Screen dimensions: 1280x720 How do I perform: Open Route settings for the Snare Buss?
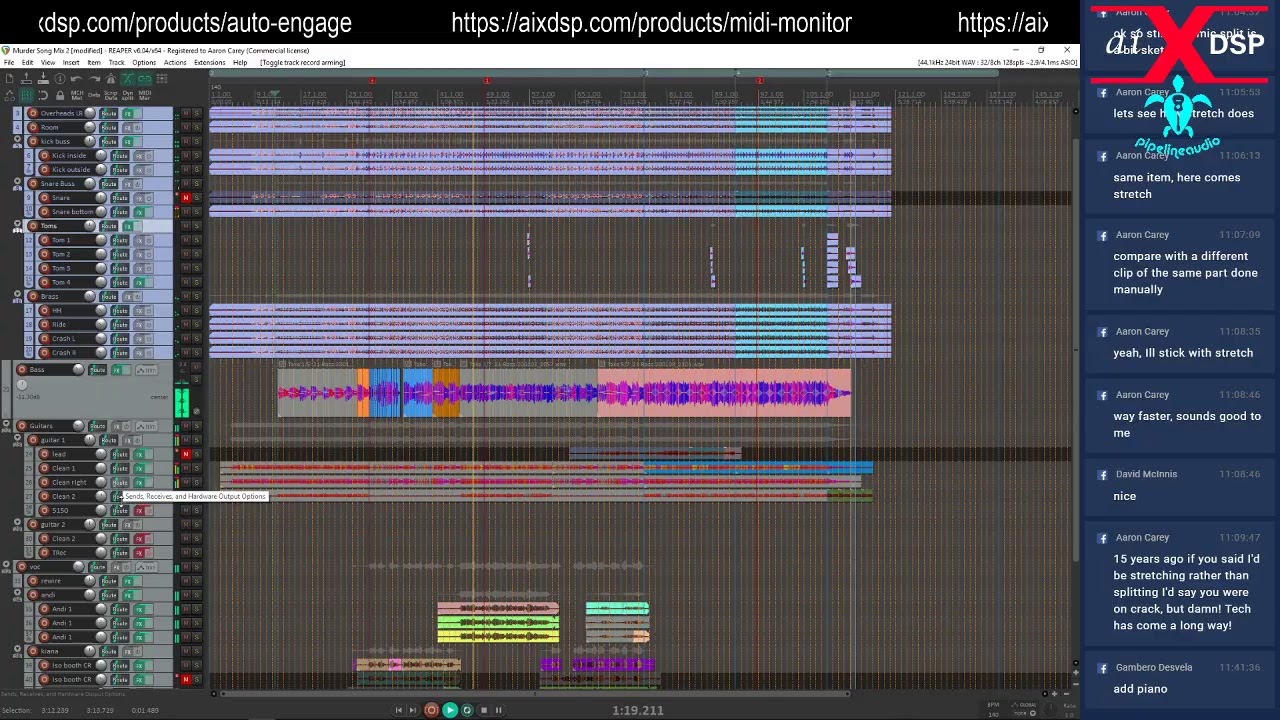[109, 184]
